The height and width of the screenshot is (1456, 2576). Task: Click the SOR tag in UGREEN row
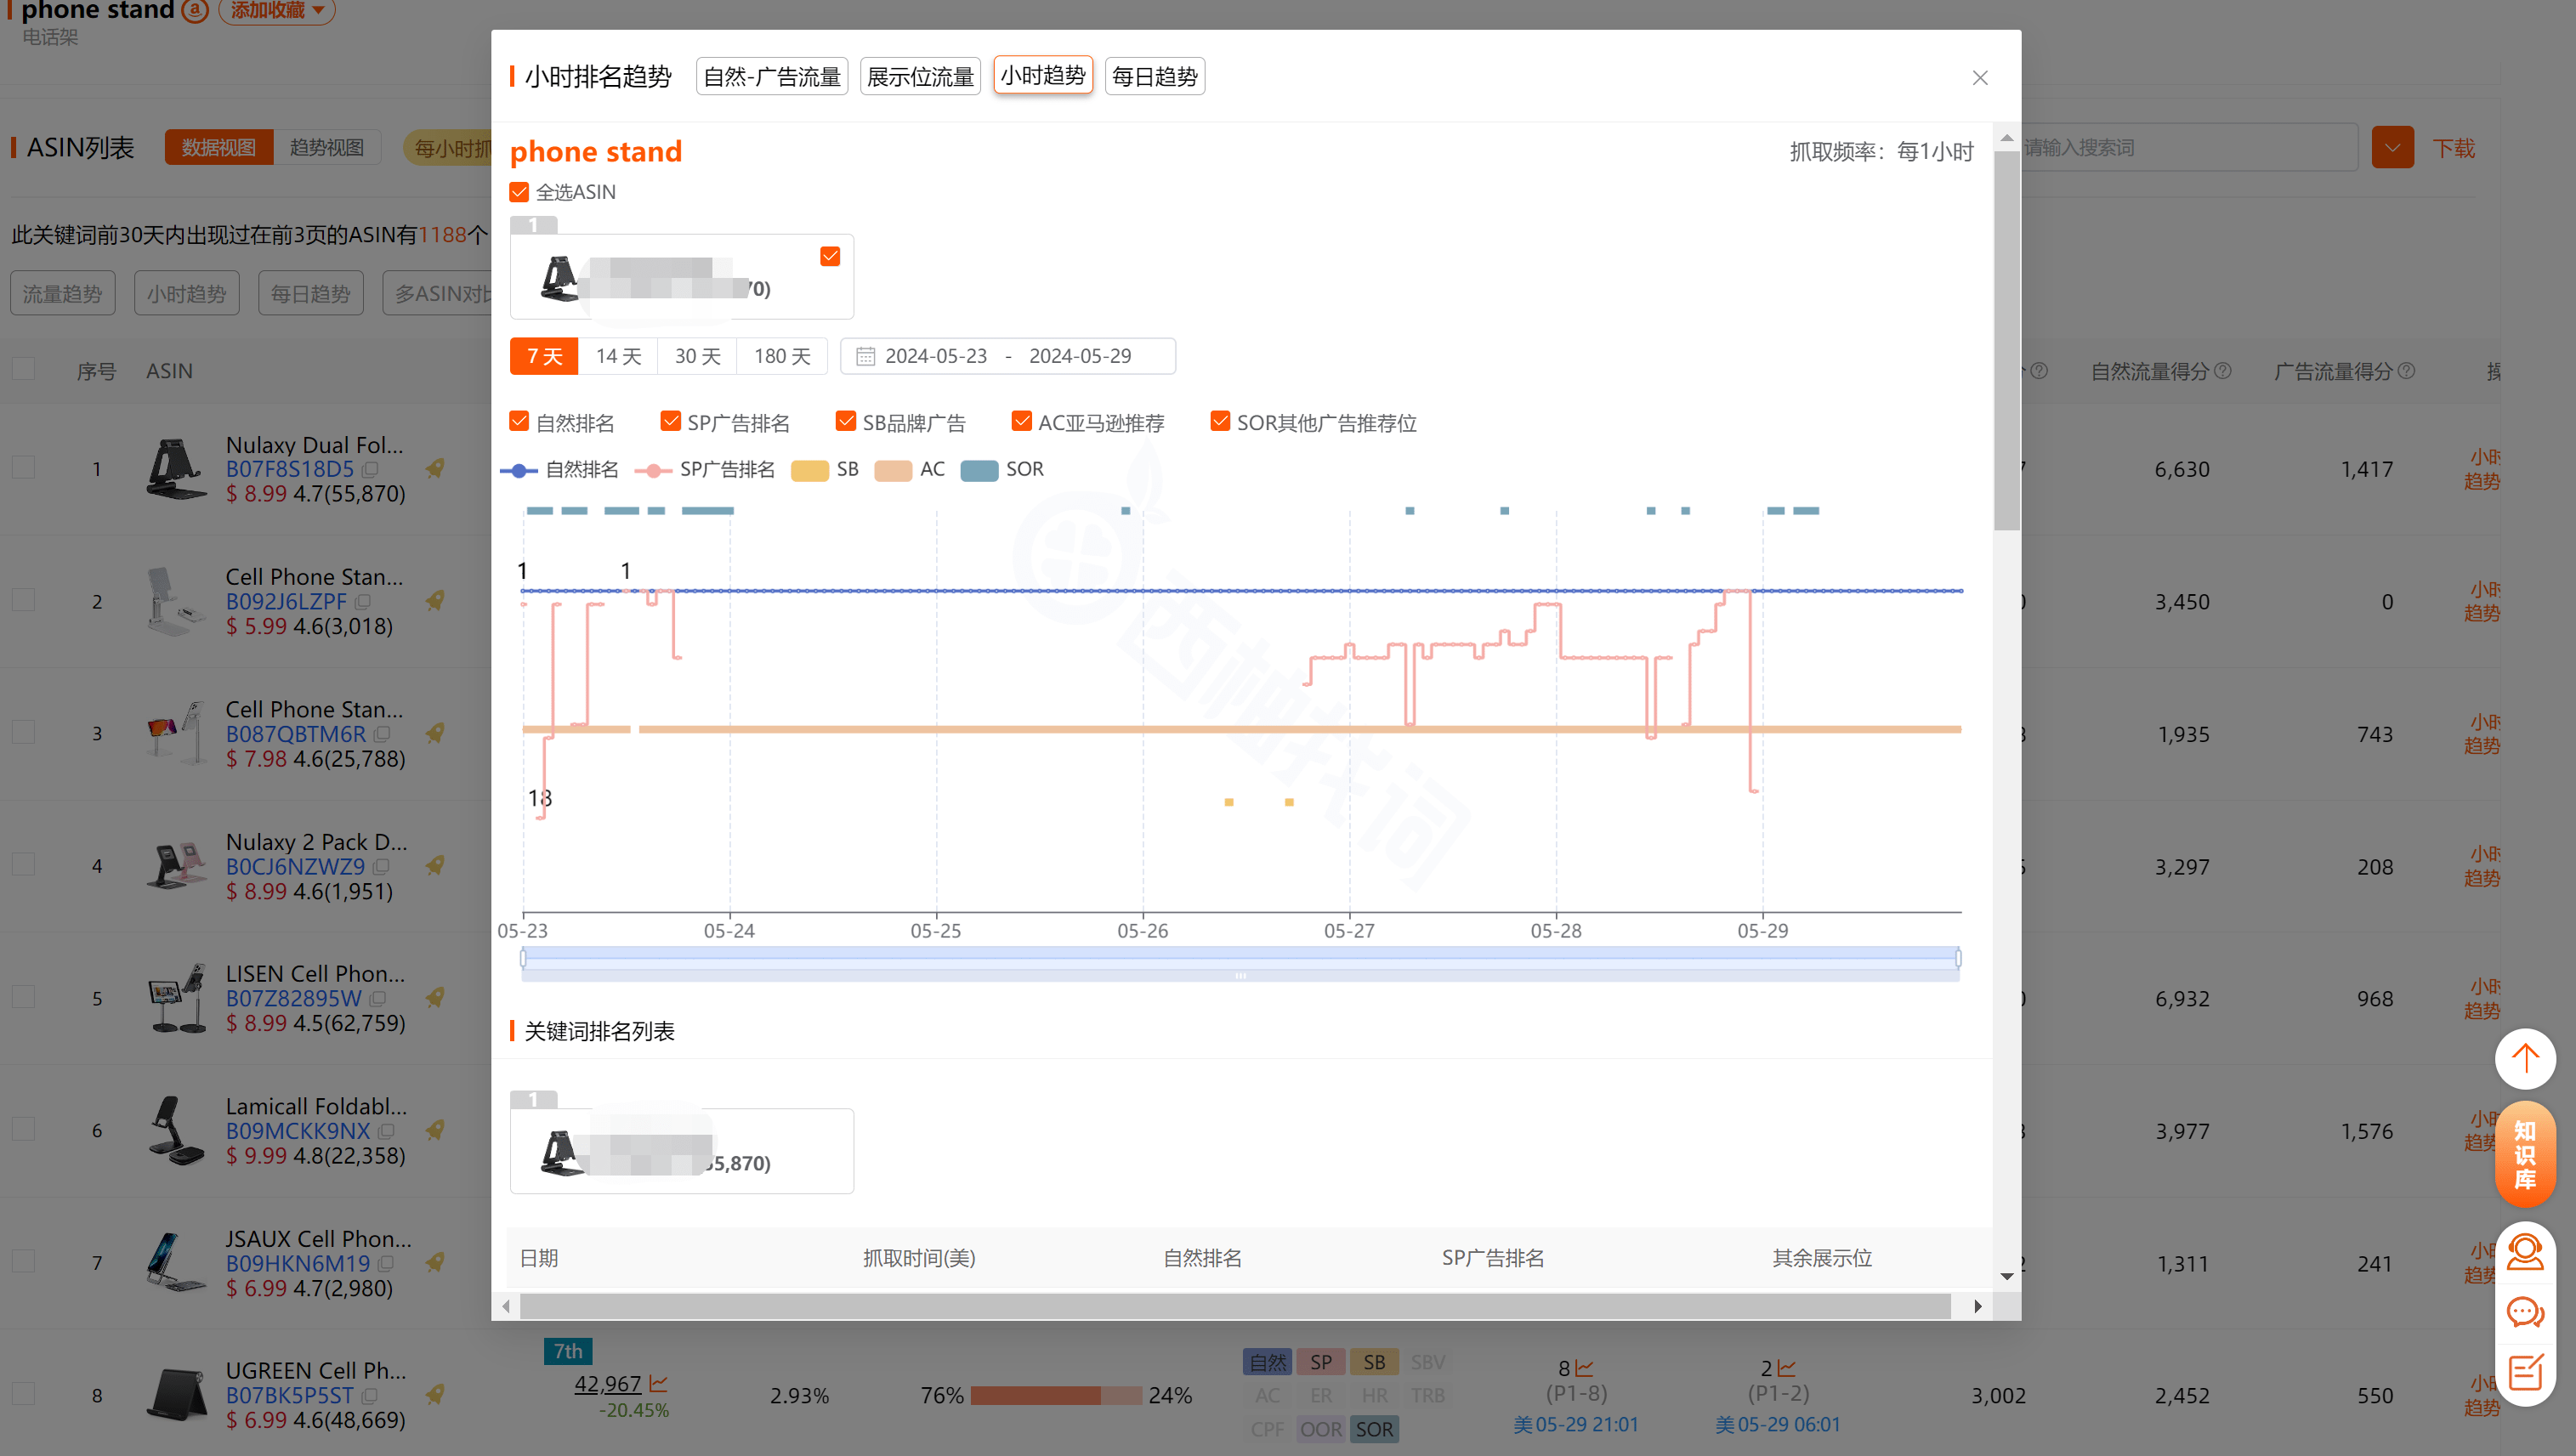point(1374,1429)
